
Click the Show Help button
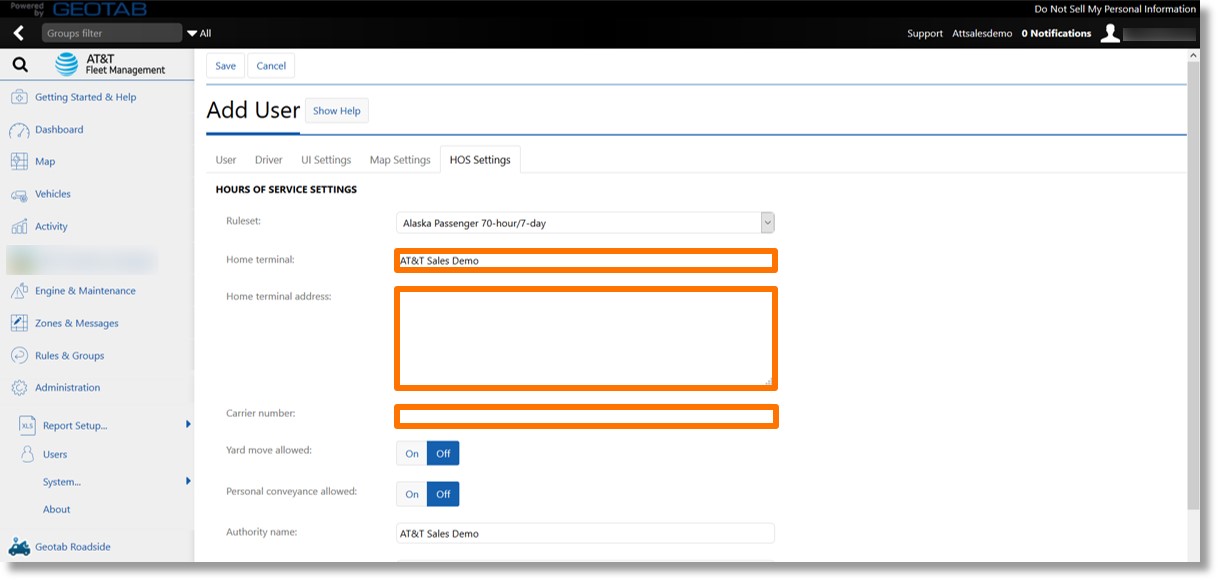coord(337,111)
